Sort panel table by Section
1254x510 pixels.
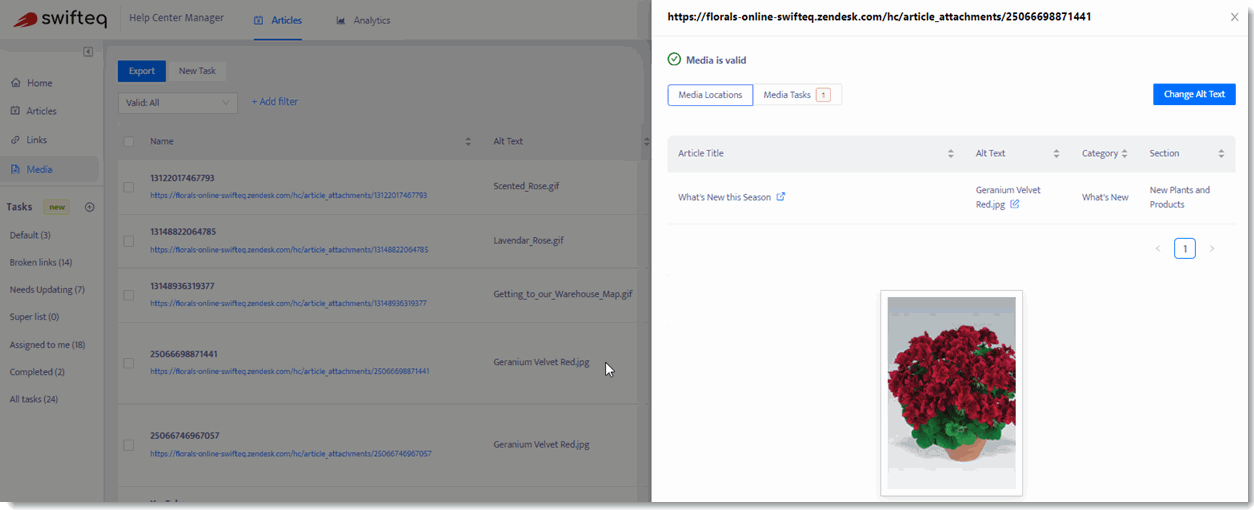click(x=1221, y=154)
